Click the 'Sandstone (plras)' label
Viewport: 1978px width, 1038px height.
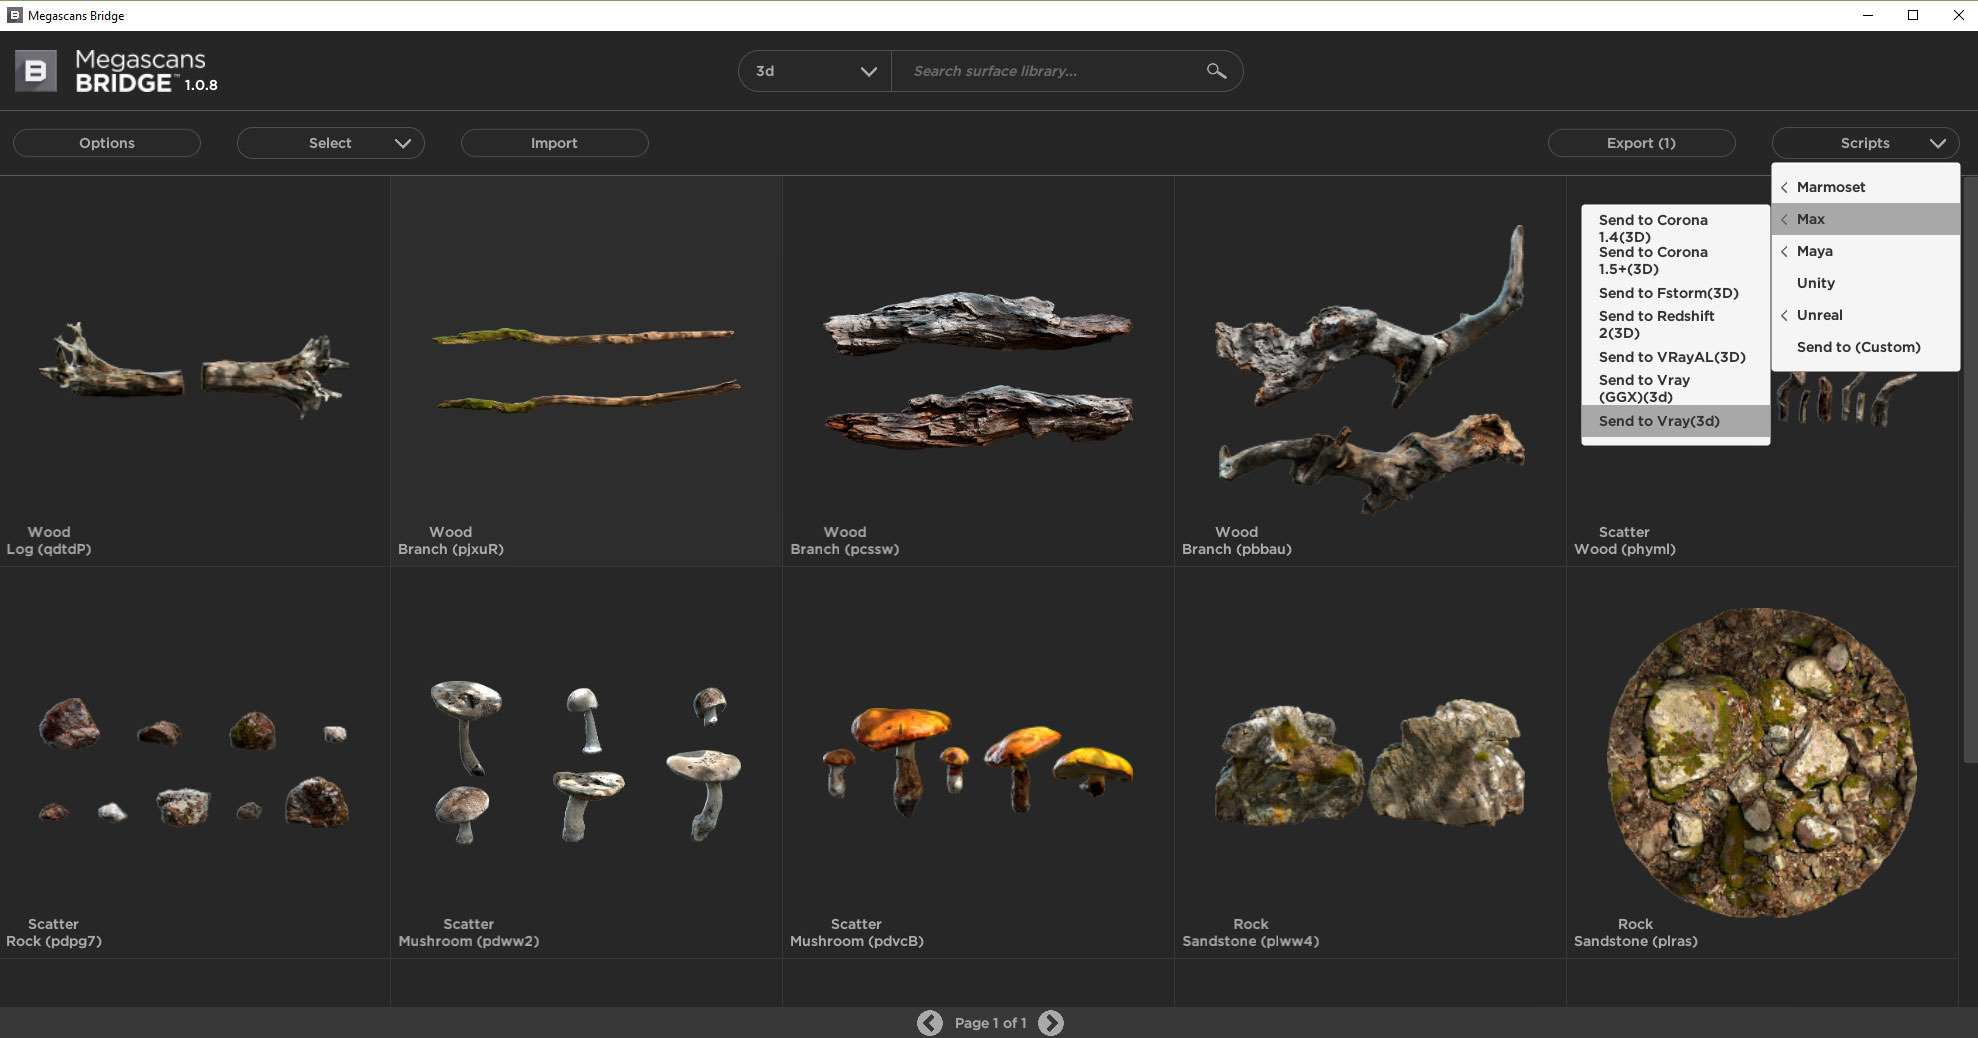1636,941
